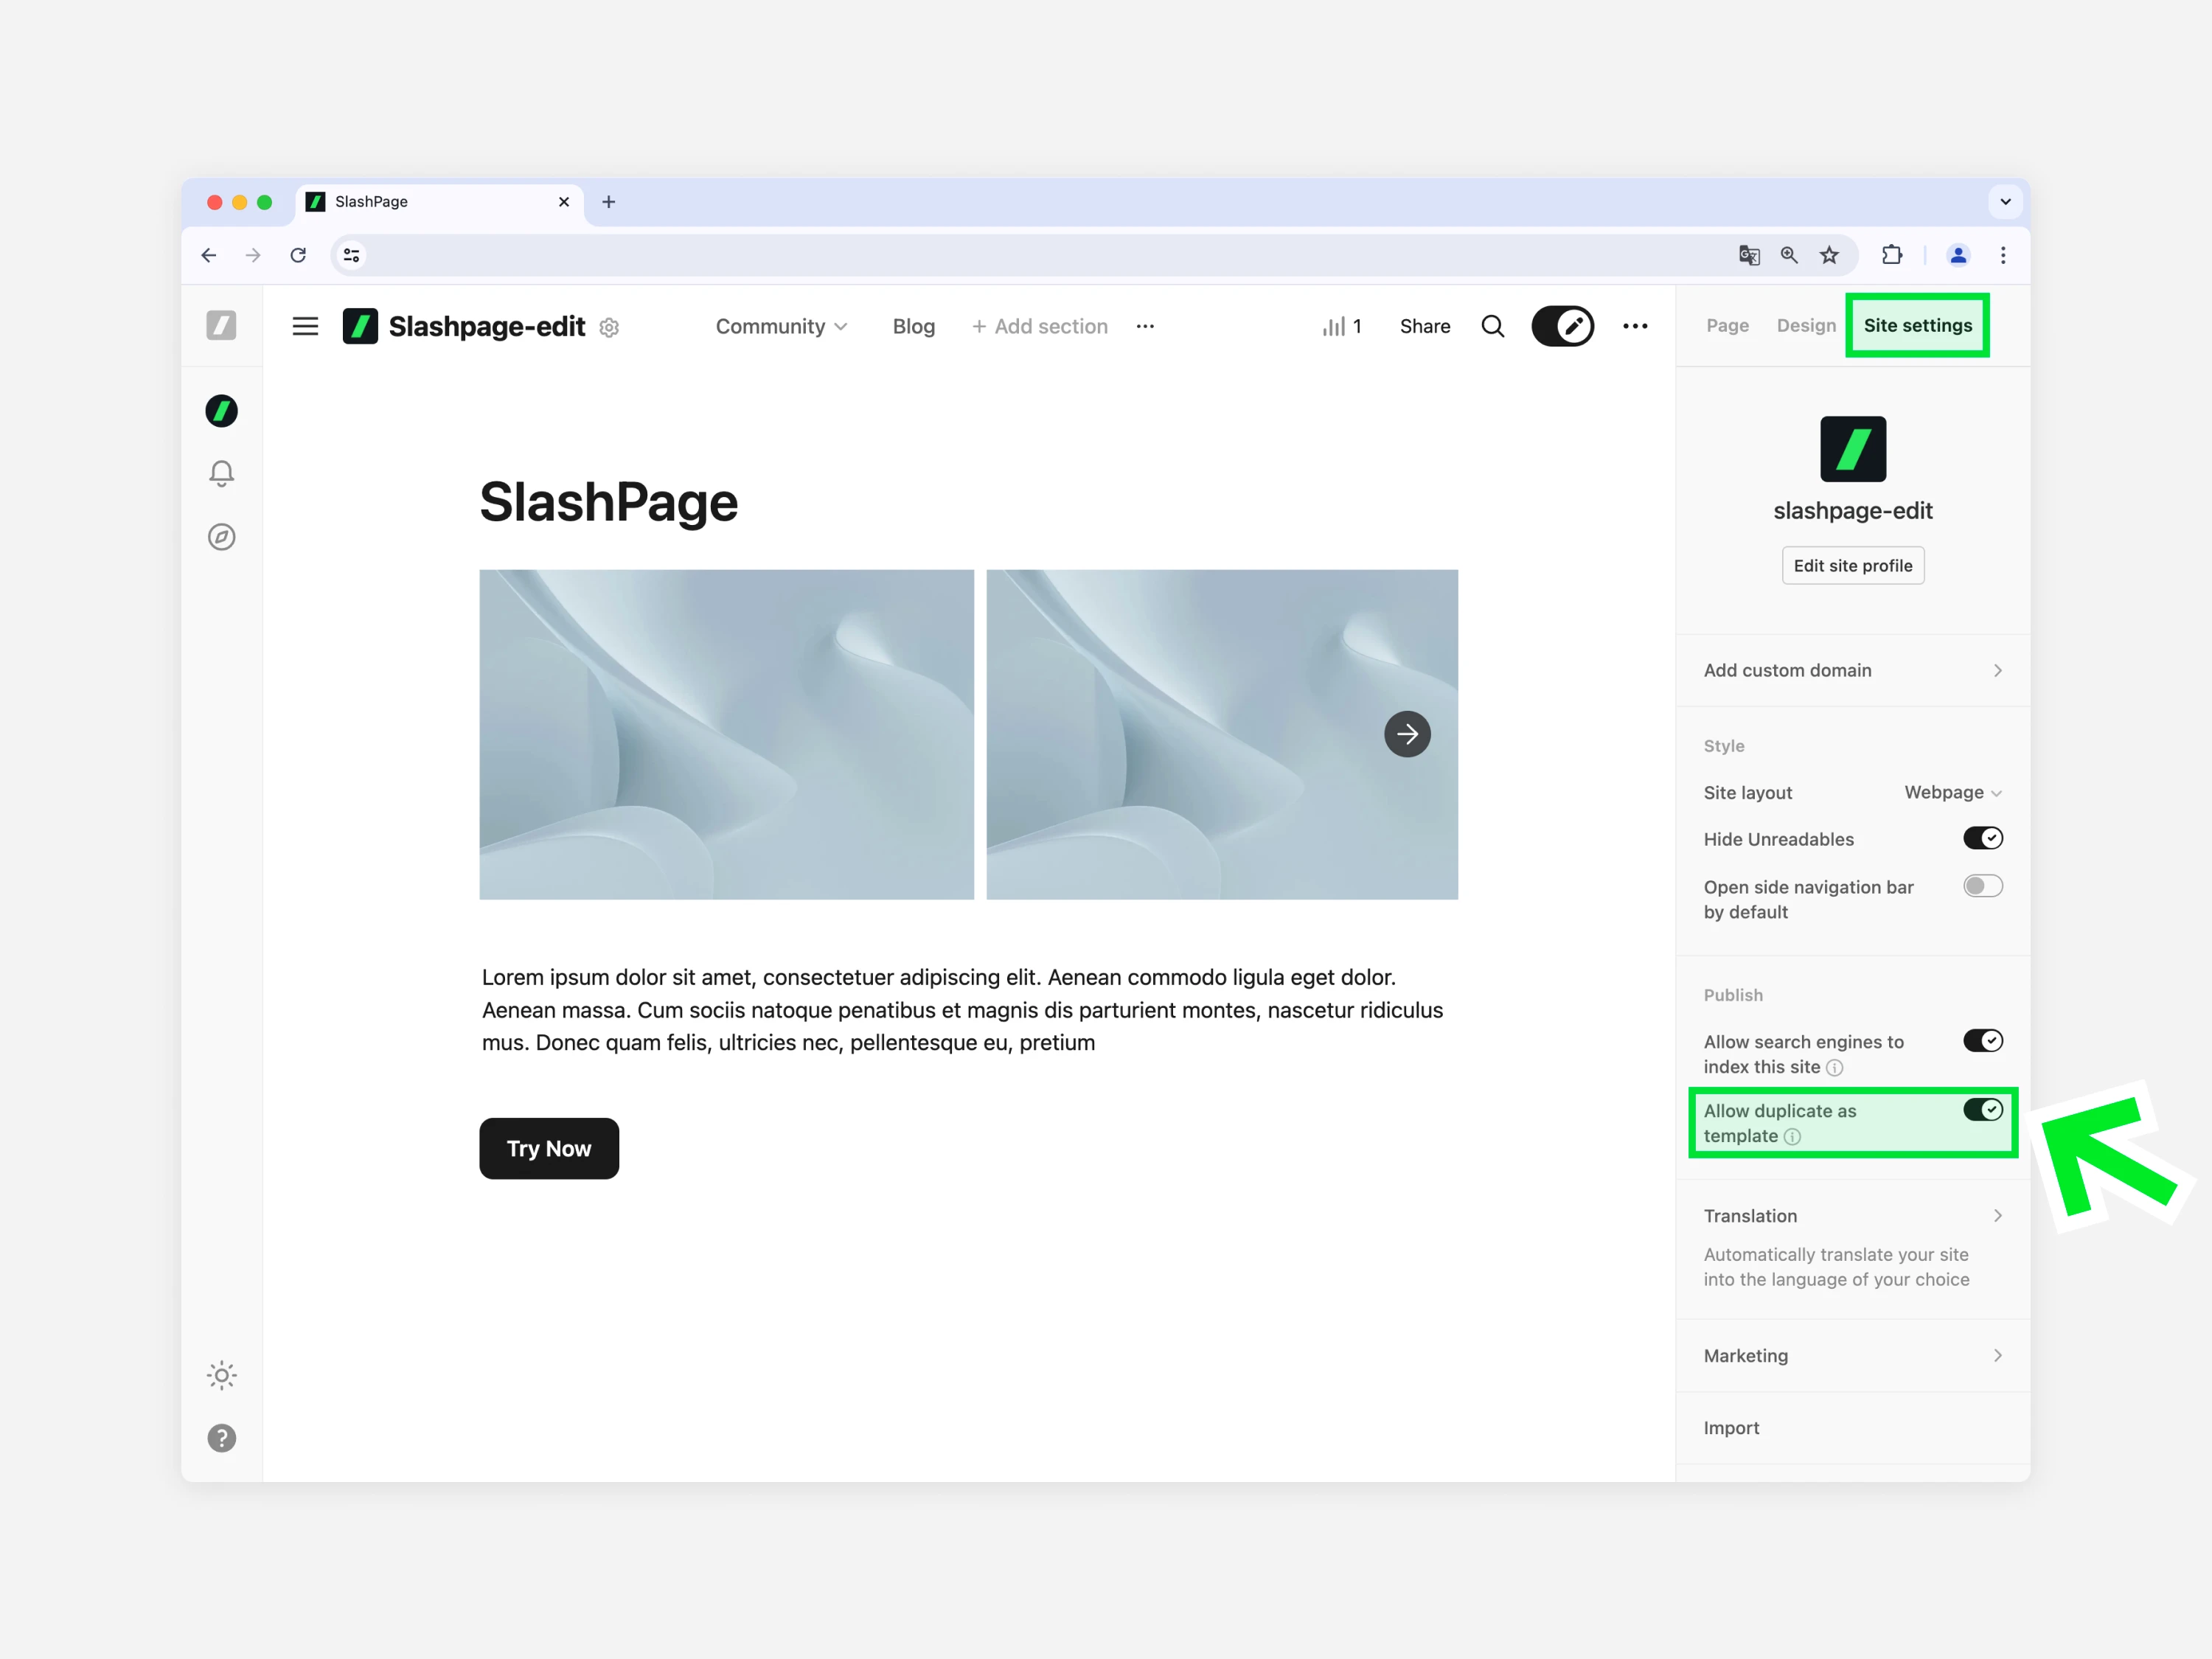The height and width of the screenshot is (1659, 2212).
Task: Reload the browser page
Action: (298, 255)
